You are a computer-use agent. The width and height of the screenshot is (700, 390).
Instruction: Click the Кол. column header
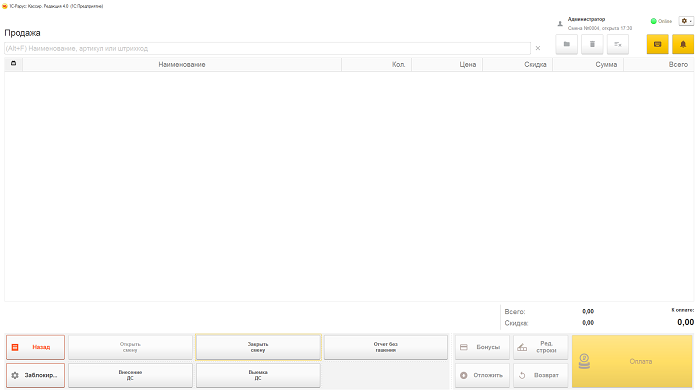[377, 64]
